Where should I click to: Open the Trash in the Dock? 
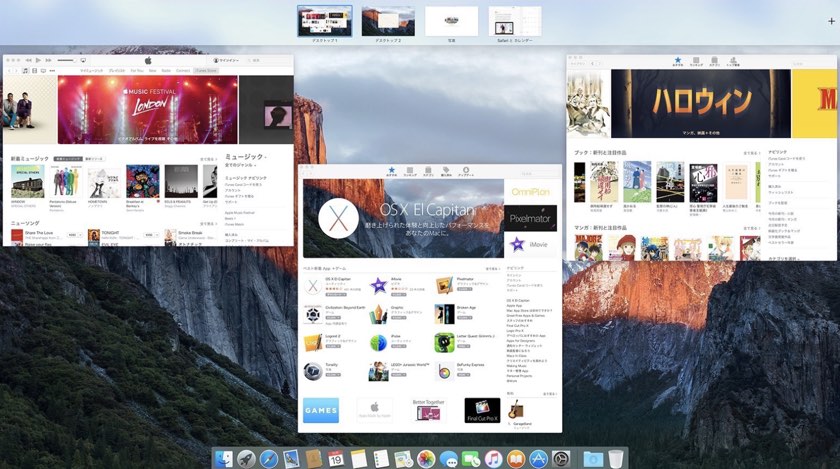(616, 459)
